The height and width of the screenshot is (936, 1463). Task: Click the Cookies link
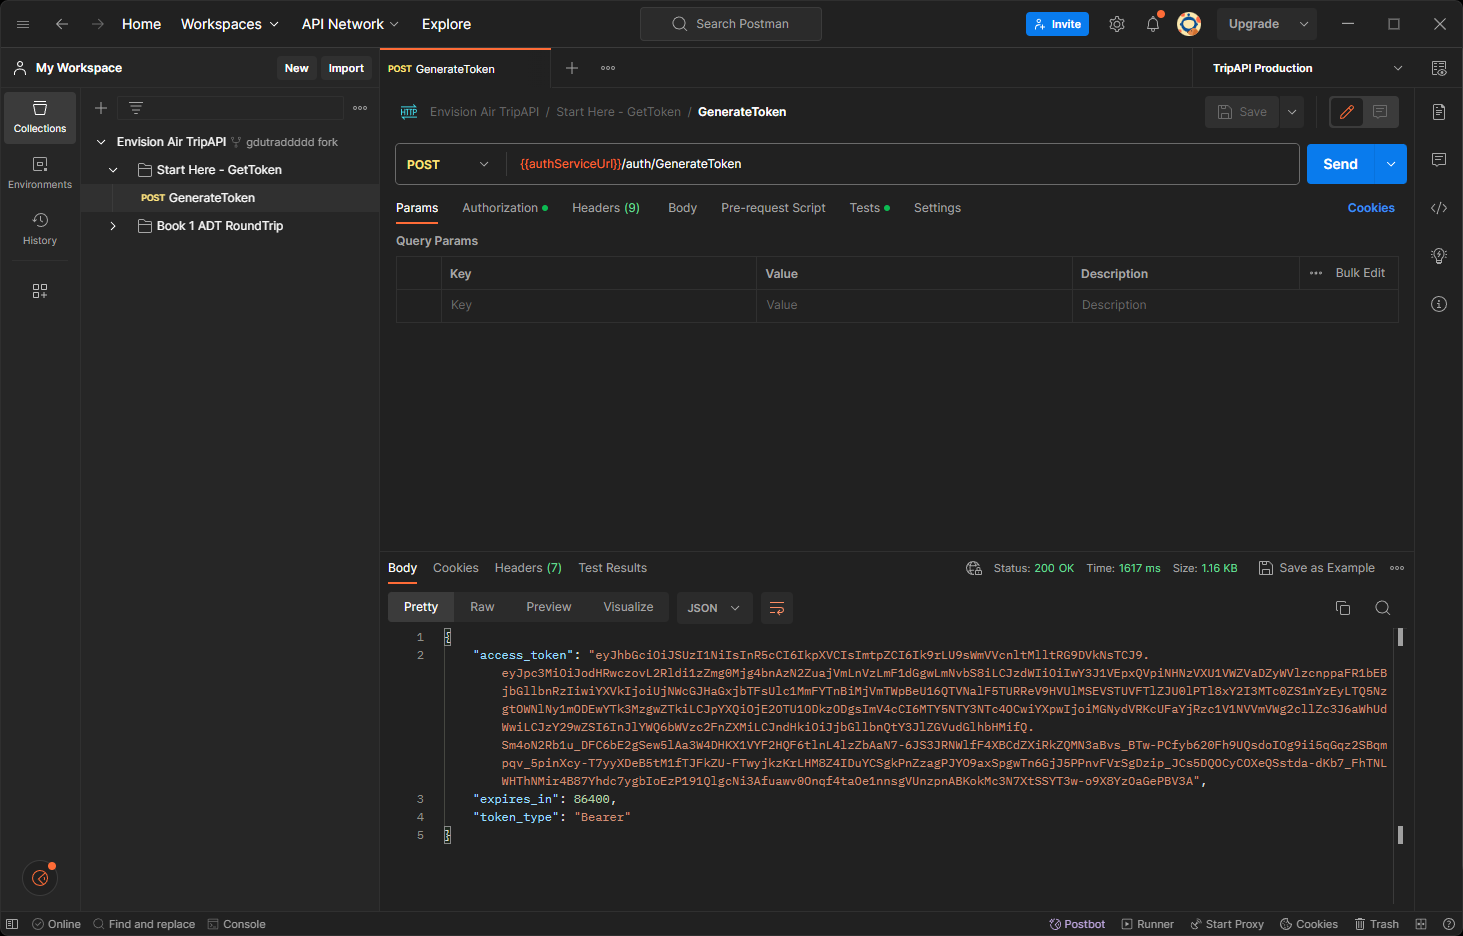pyautogui.click(x=1370, y=208)
